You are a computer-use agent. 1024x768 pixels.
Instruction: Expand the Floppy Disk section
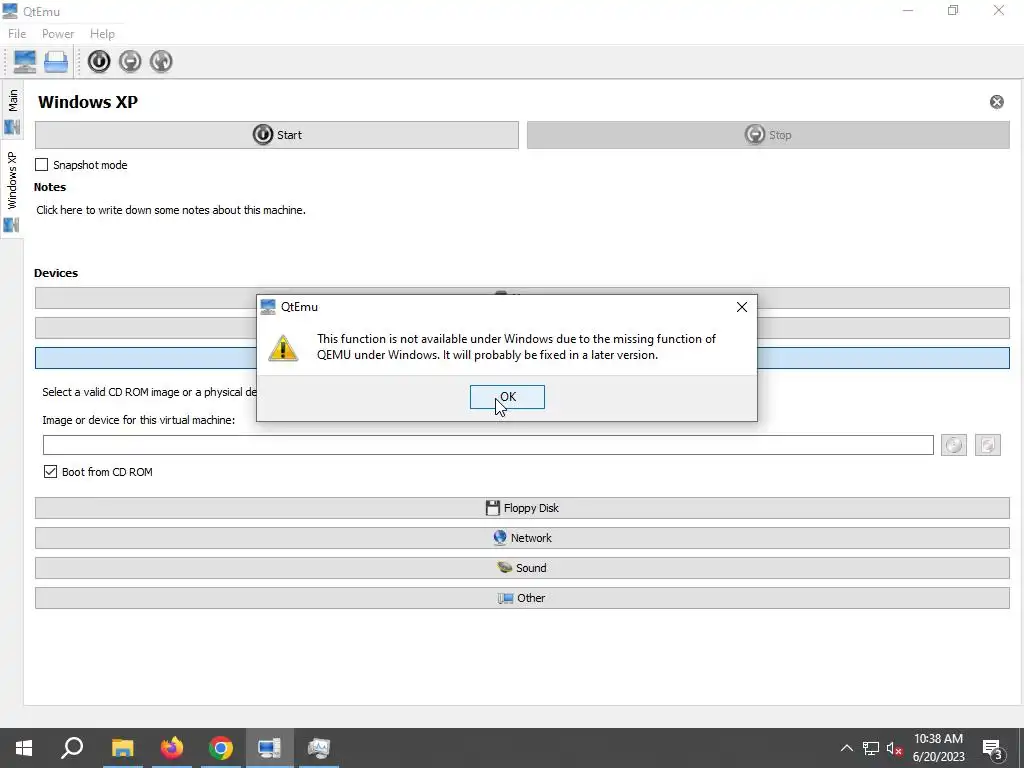pos(522,508)
